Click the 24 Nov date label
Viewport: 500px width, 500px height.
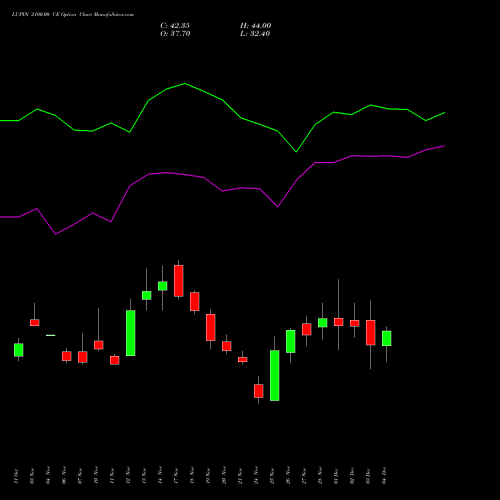256,475
